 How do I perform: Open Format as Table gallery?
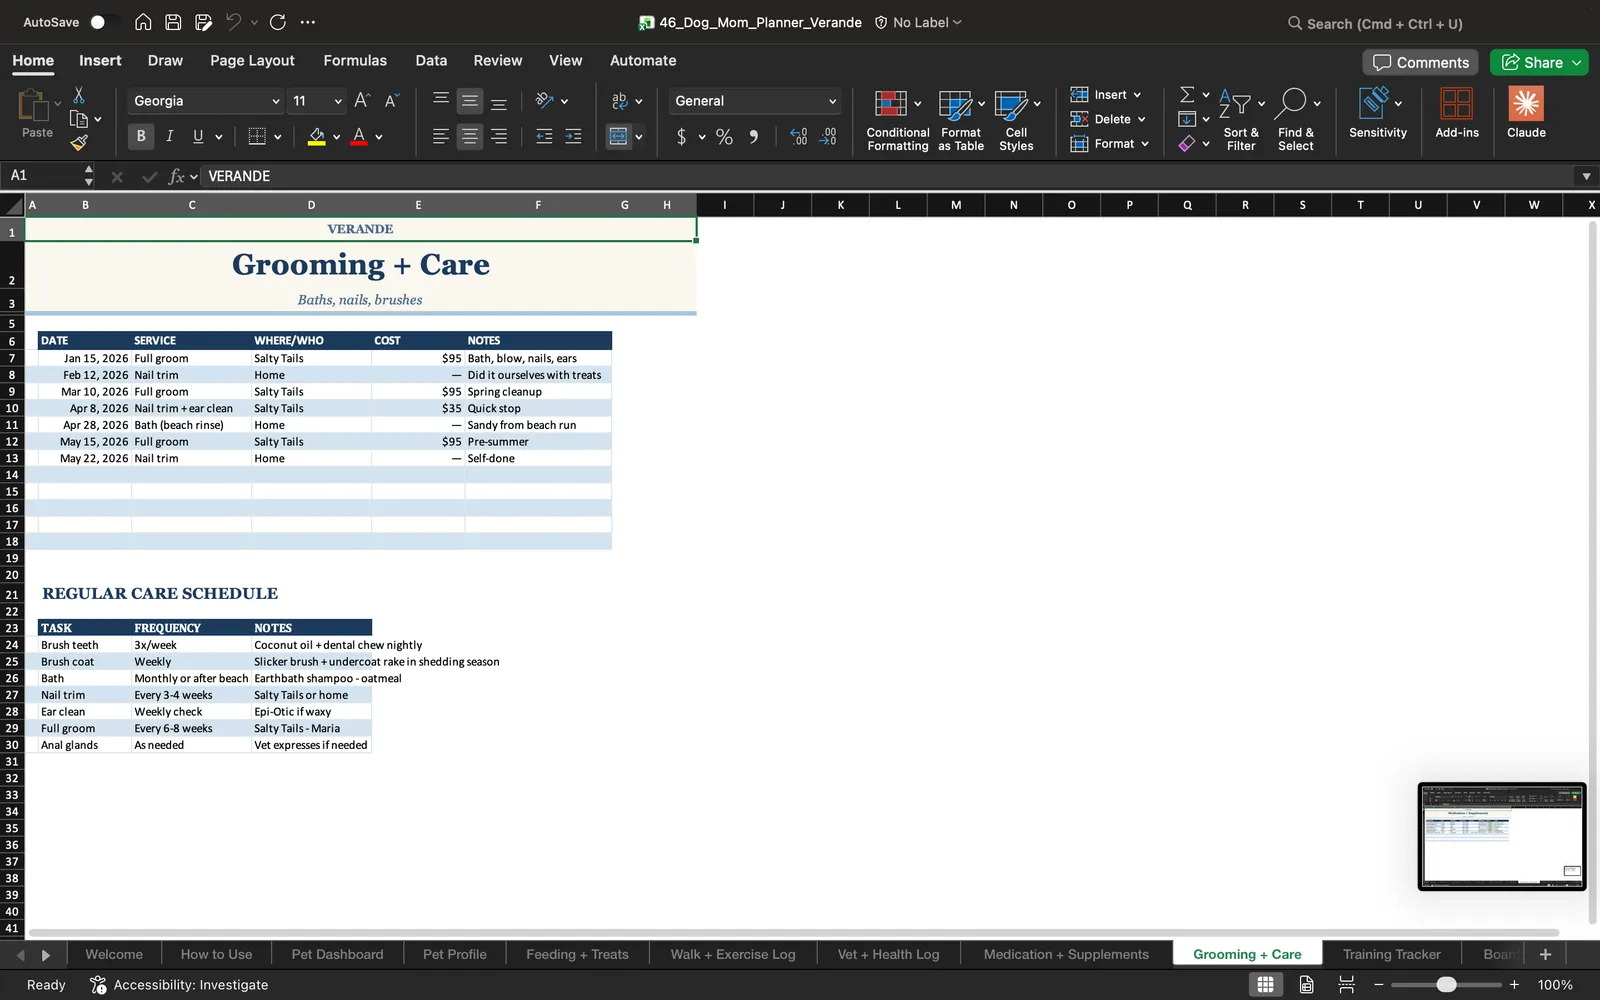click(x=961, y=119)
